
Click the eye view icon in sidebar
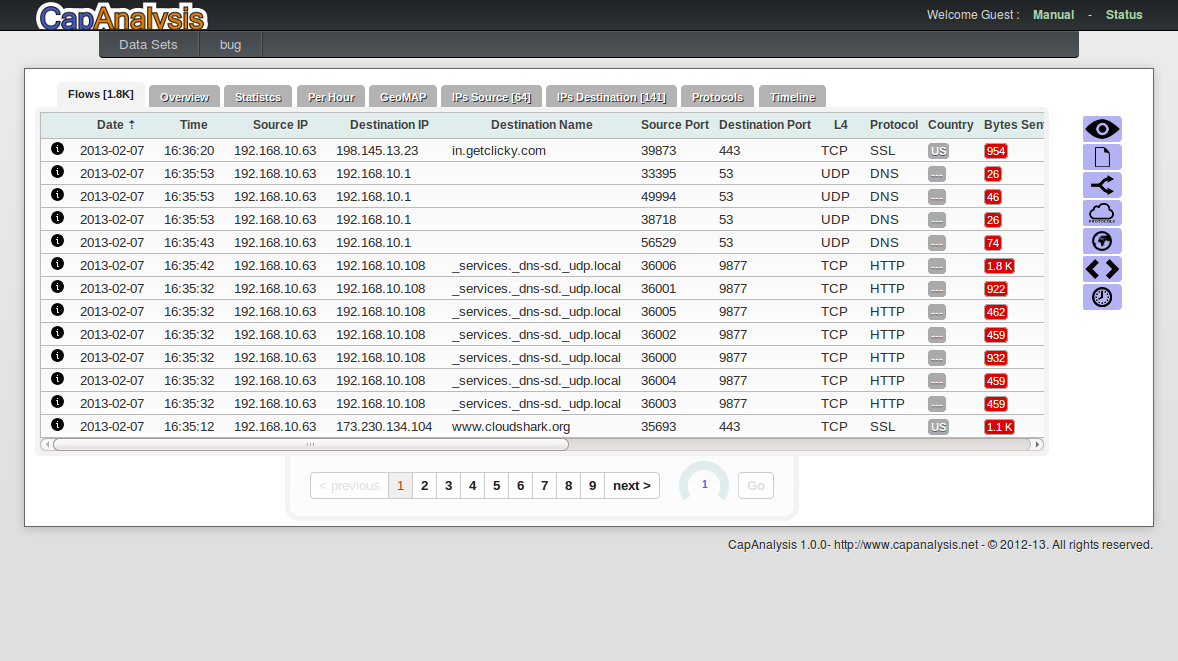click(1102, 129)
